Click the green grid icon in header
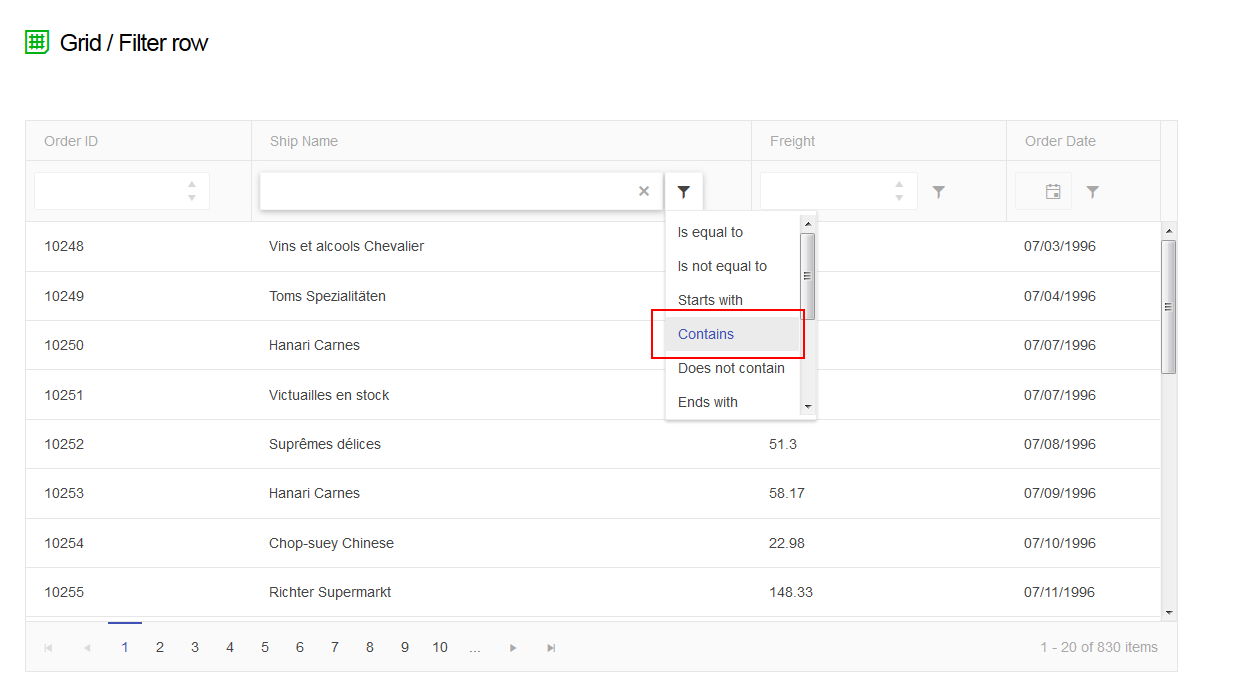1246x688 pixels. (x=37, y=42)
